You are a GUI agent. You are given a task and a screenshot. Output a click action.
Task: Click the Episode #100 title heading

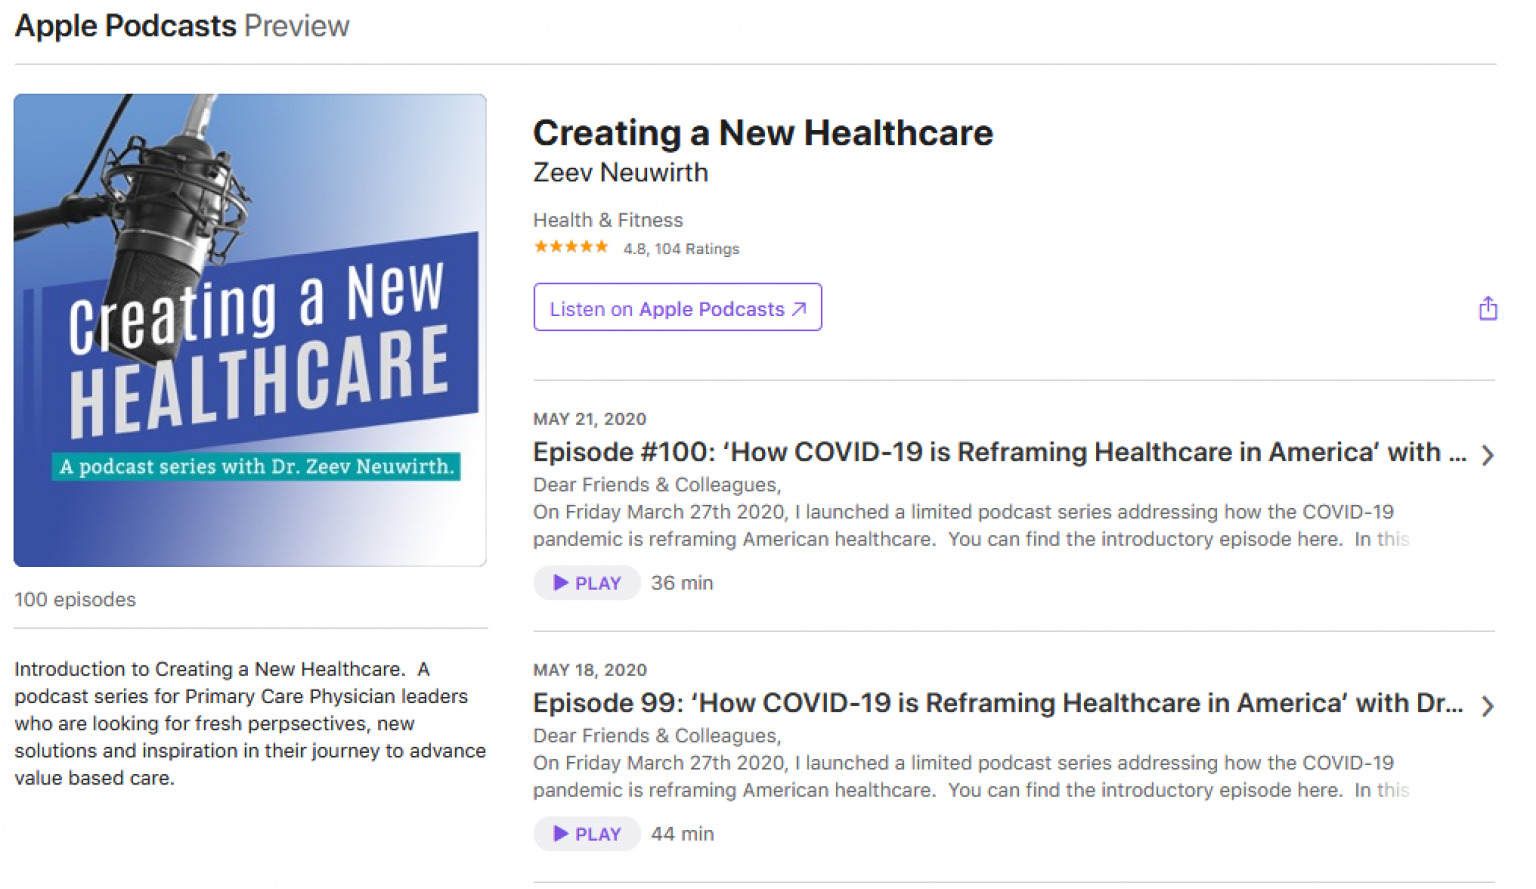coord(1000,452)
